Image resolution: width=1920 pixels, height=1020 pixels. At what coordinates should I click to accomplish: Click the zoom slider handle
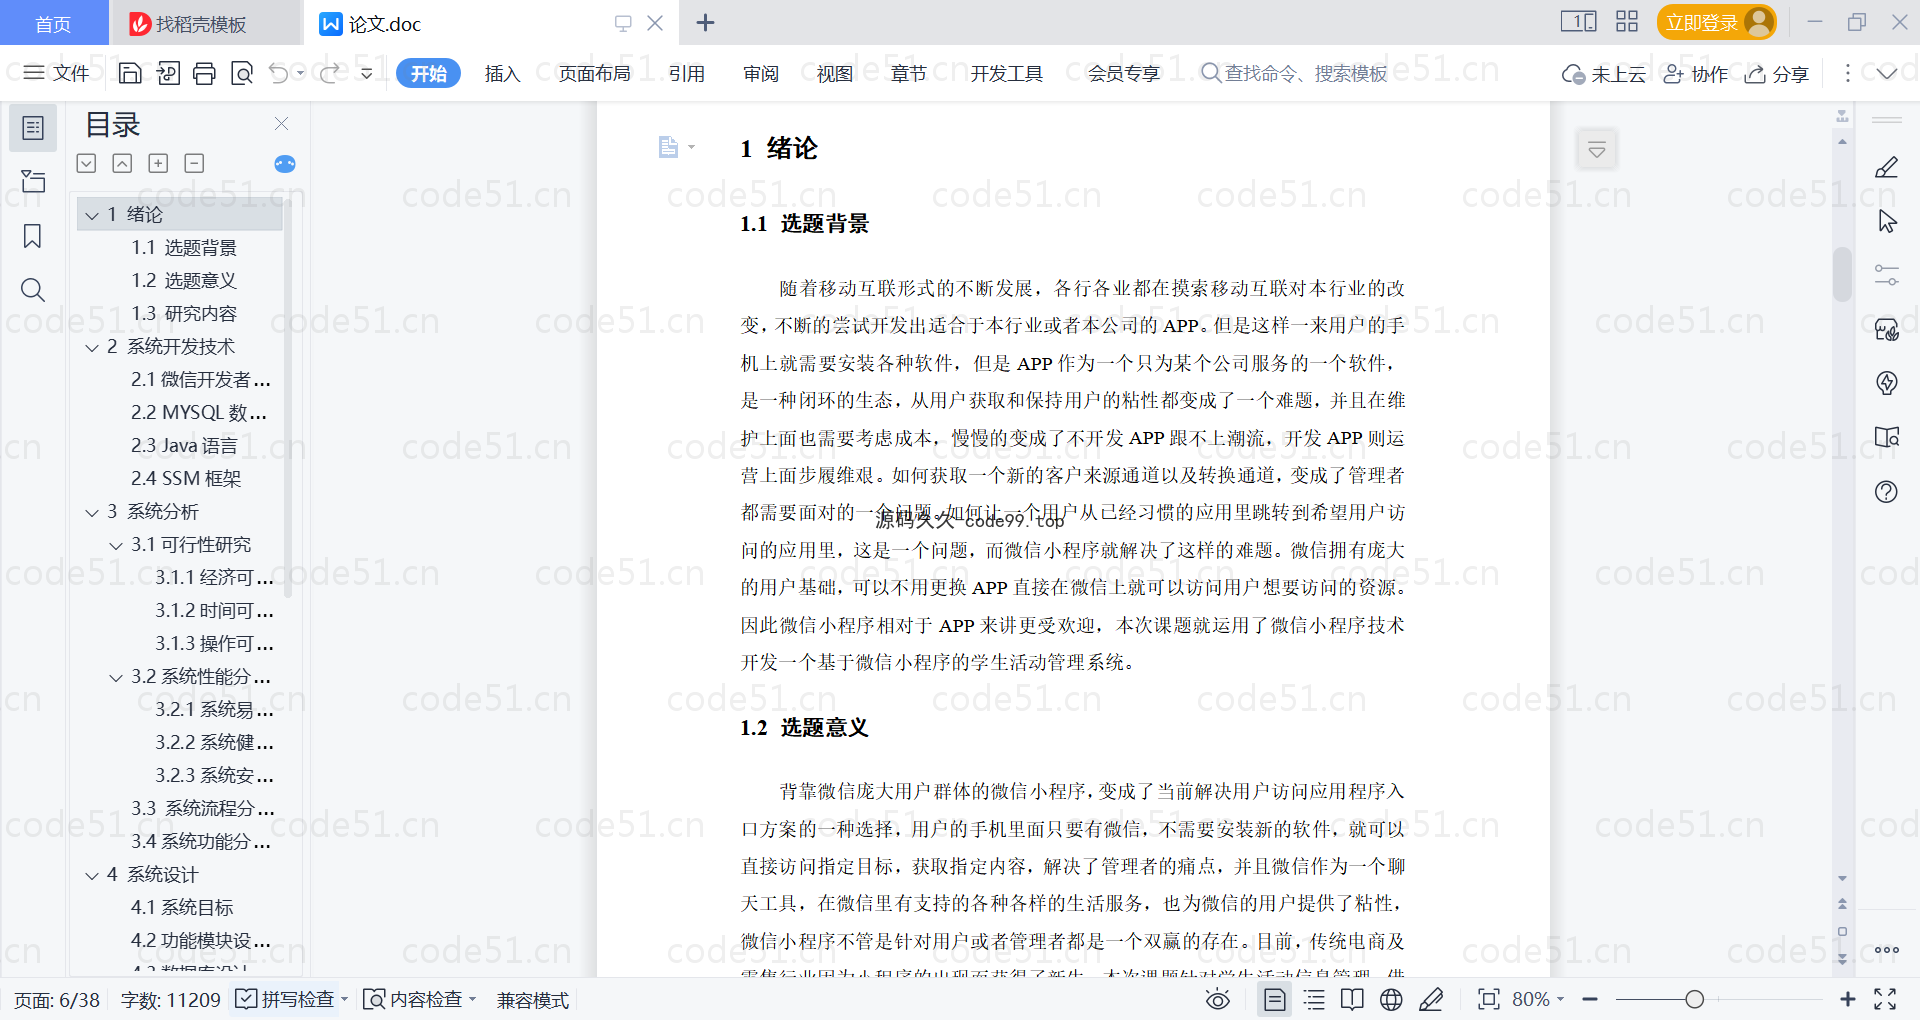point(1694,999)
